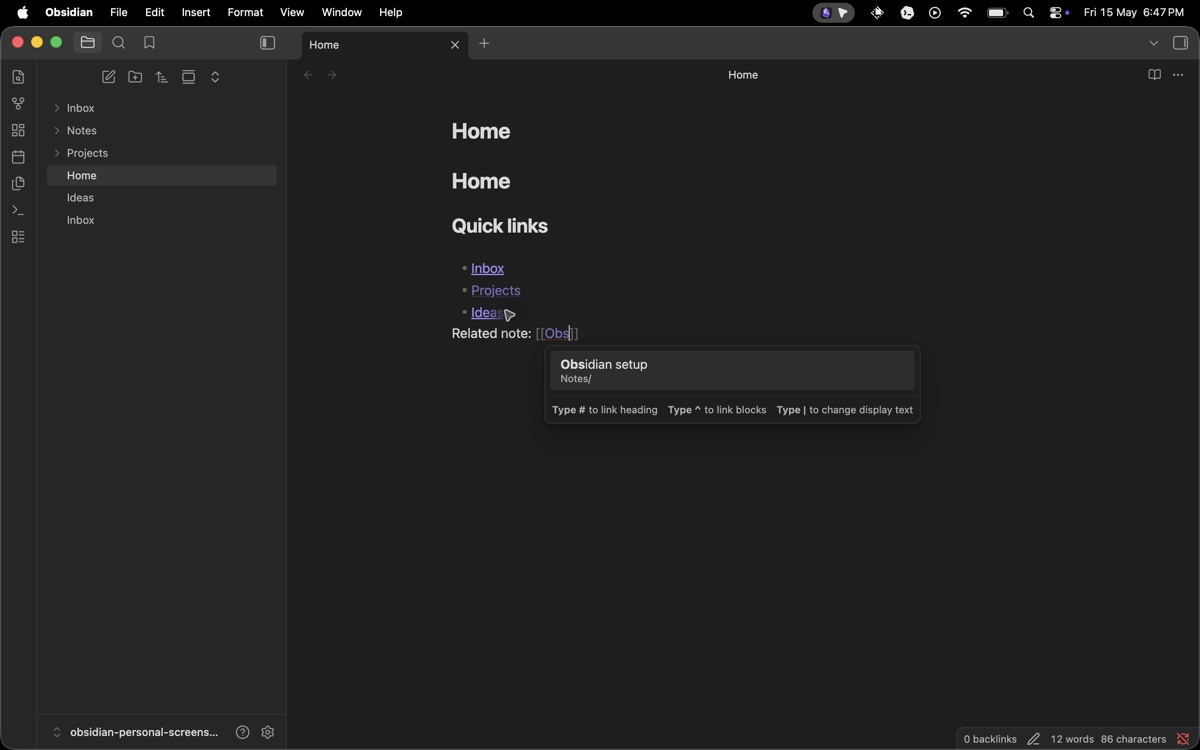
Task: Open the Obsidian app menu
Action: click(x=69, y=13)
